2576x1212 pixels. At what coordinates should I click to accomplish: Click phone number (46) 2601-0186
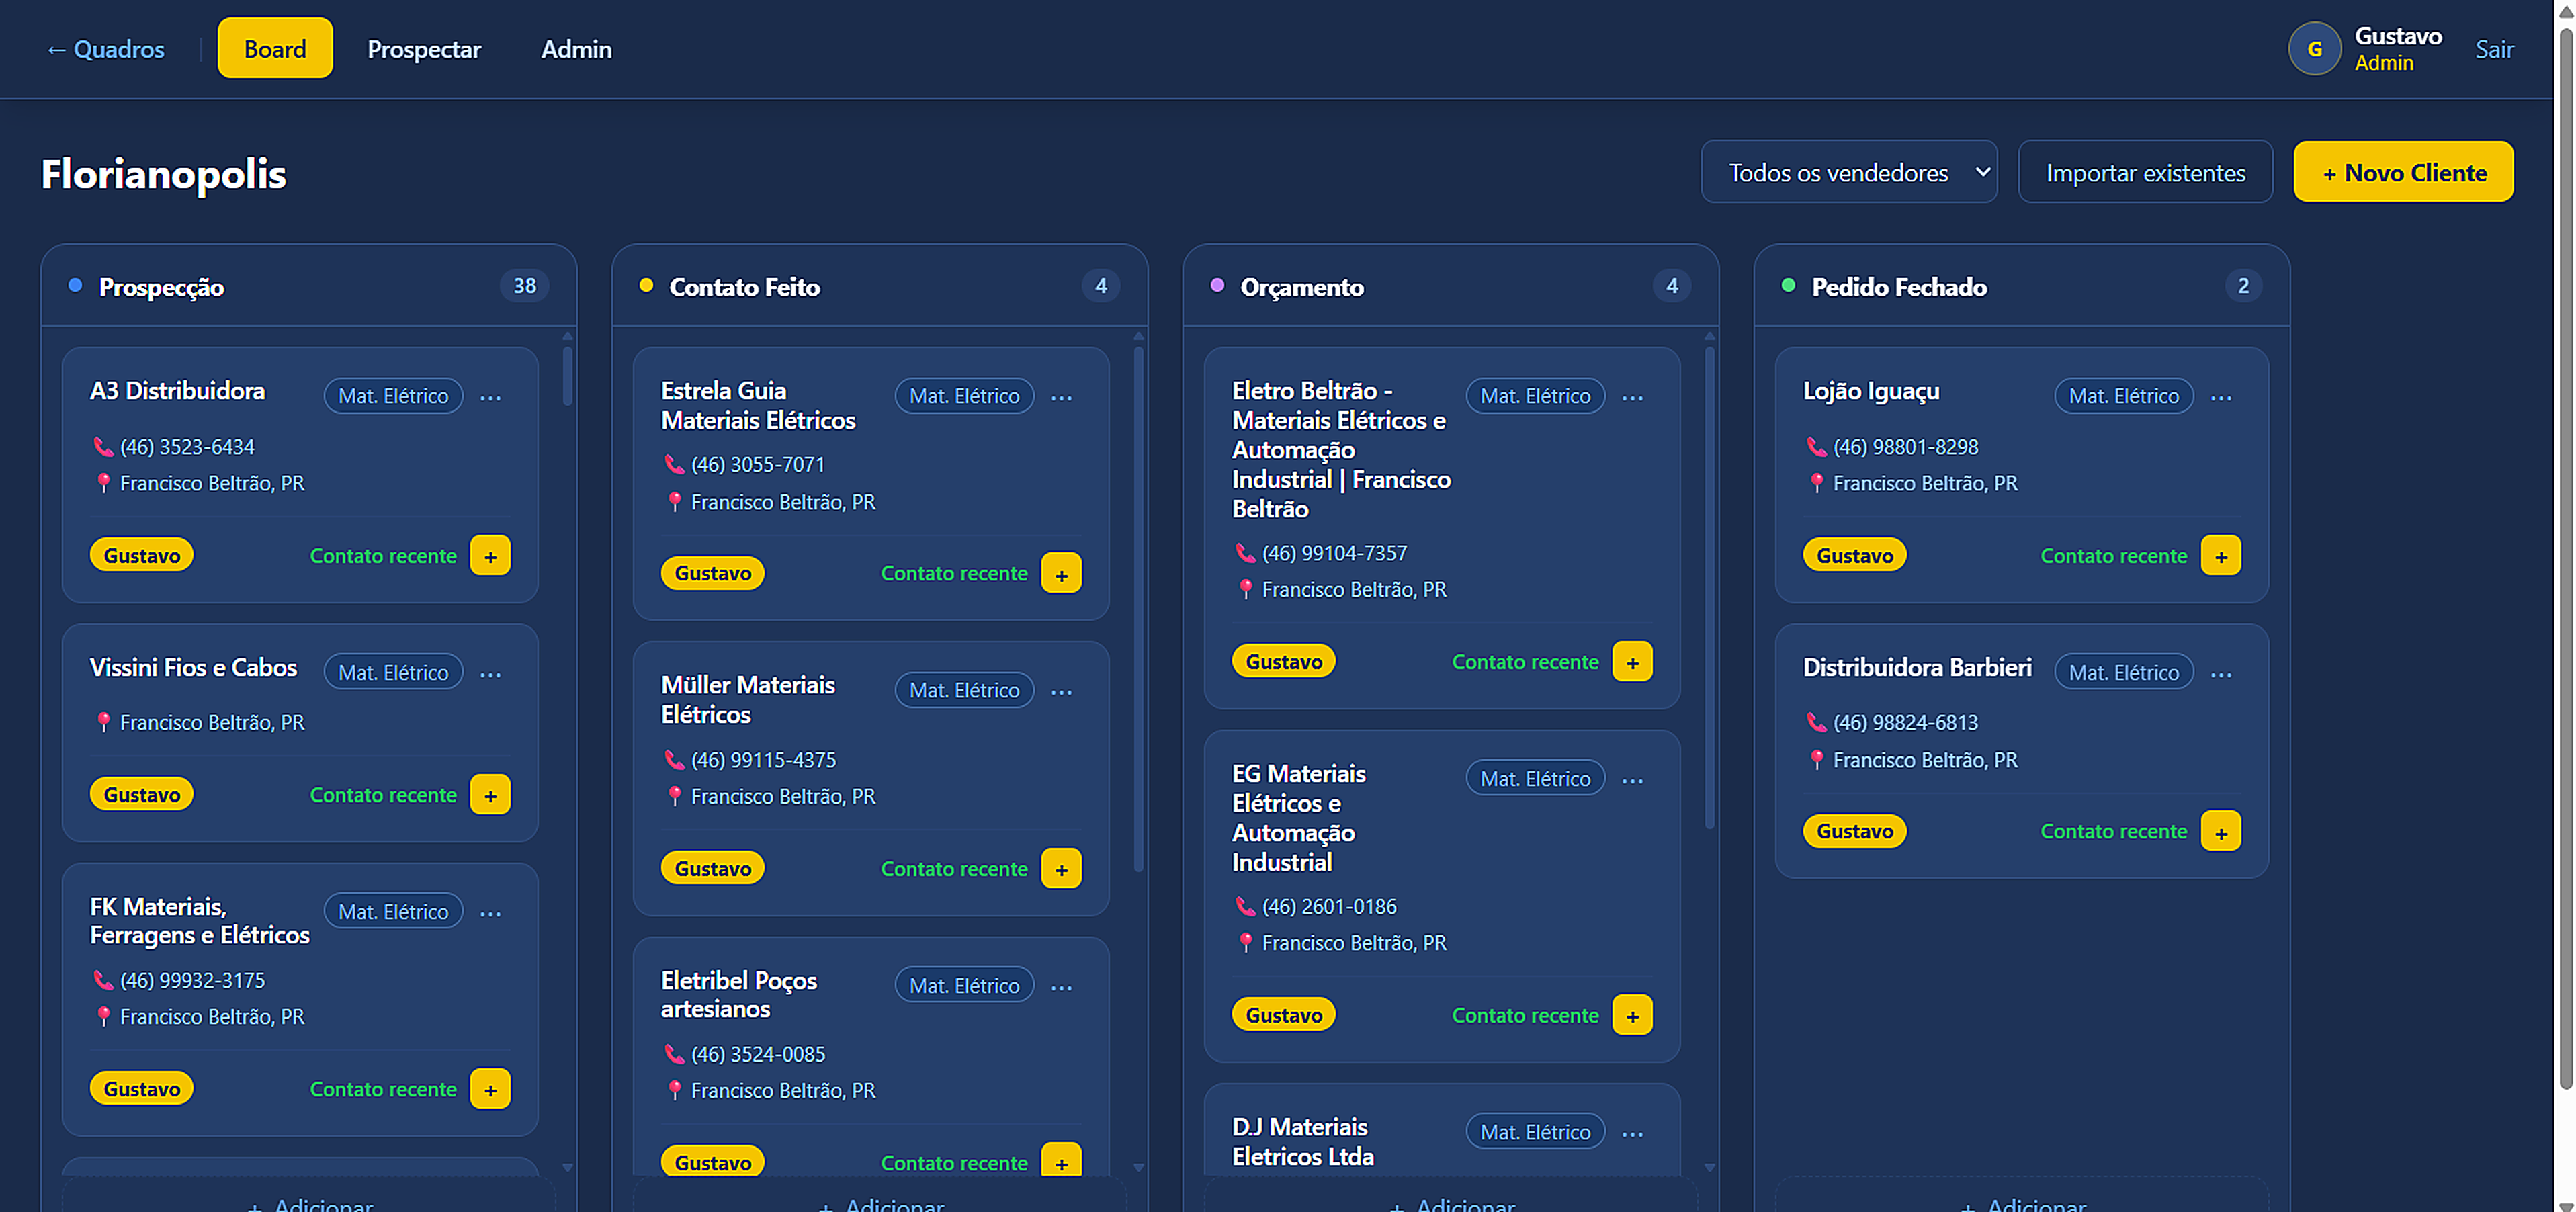click(1329, 906)
